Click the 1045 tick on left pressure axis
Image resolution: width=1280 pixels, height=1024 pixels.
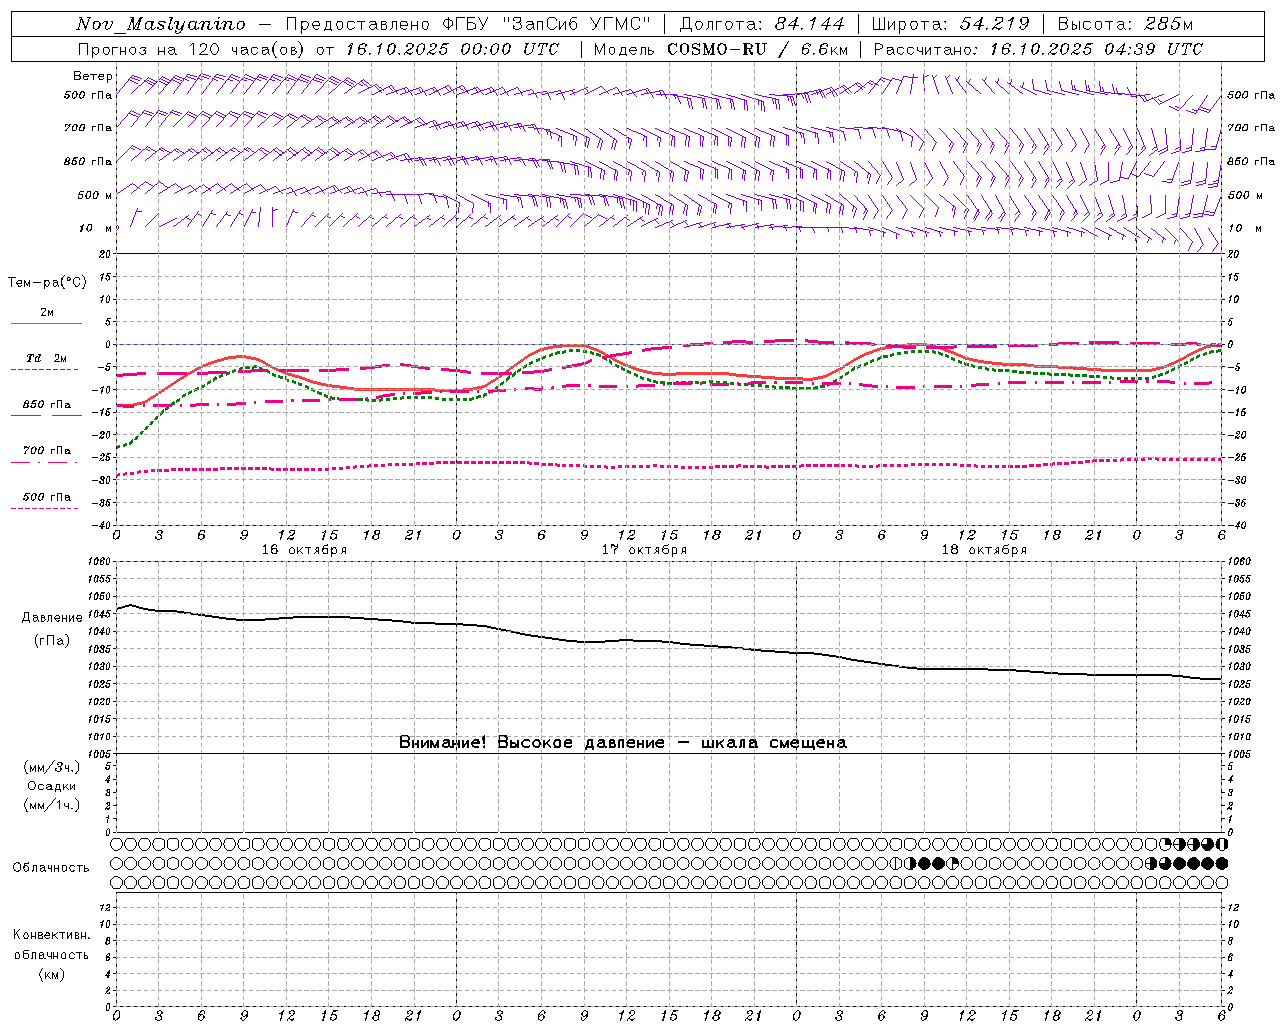coord(99,613)
